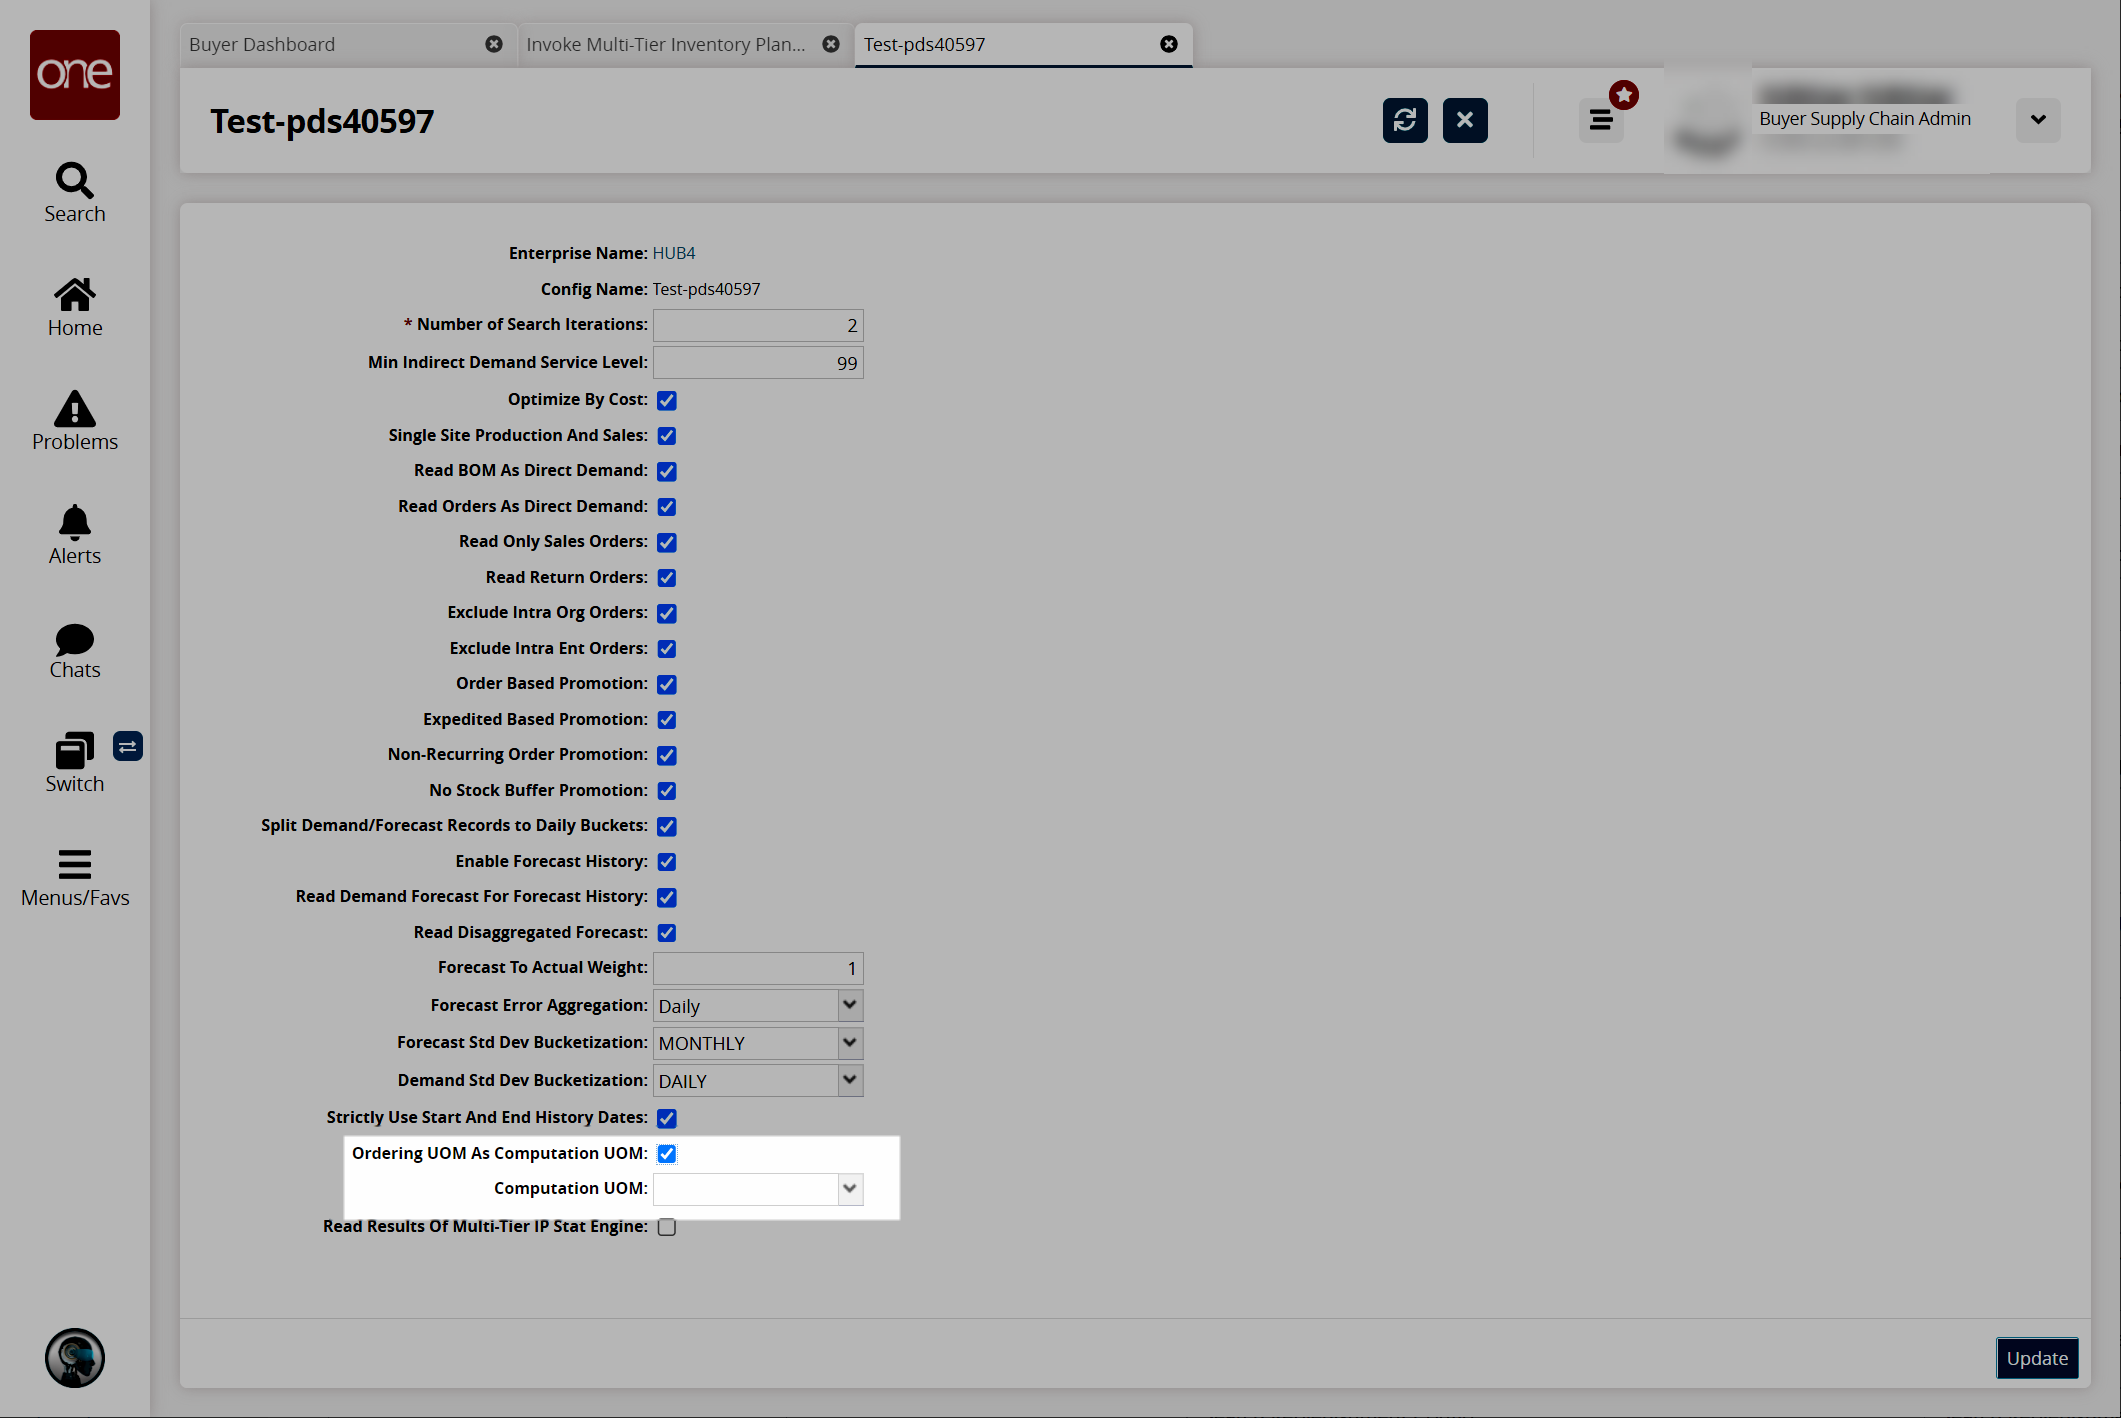
Task: Click the refresh icon button
Action: coord(1404,120)
